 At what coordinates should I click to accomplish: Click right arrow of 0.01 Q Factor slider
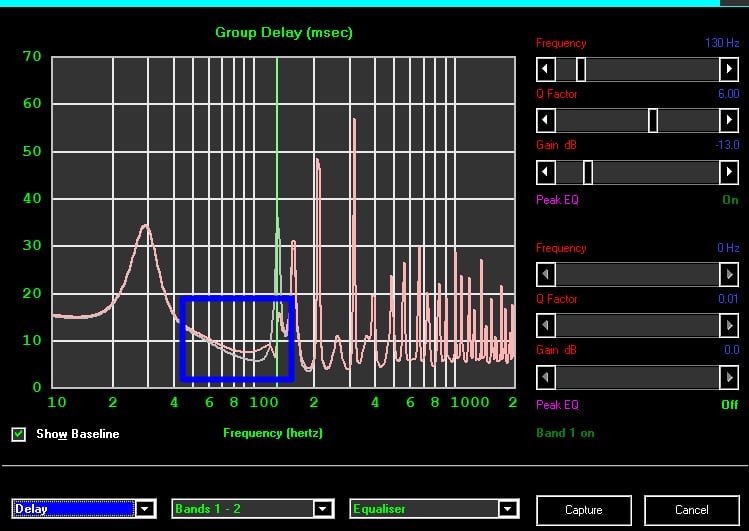pyautogui.click(x=729, y=326)
